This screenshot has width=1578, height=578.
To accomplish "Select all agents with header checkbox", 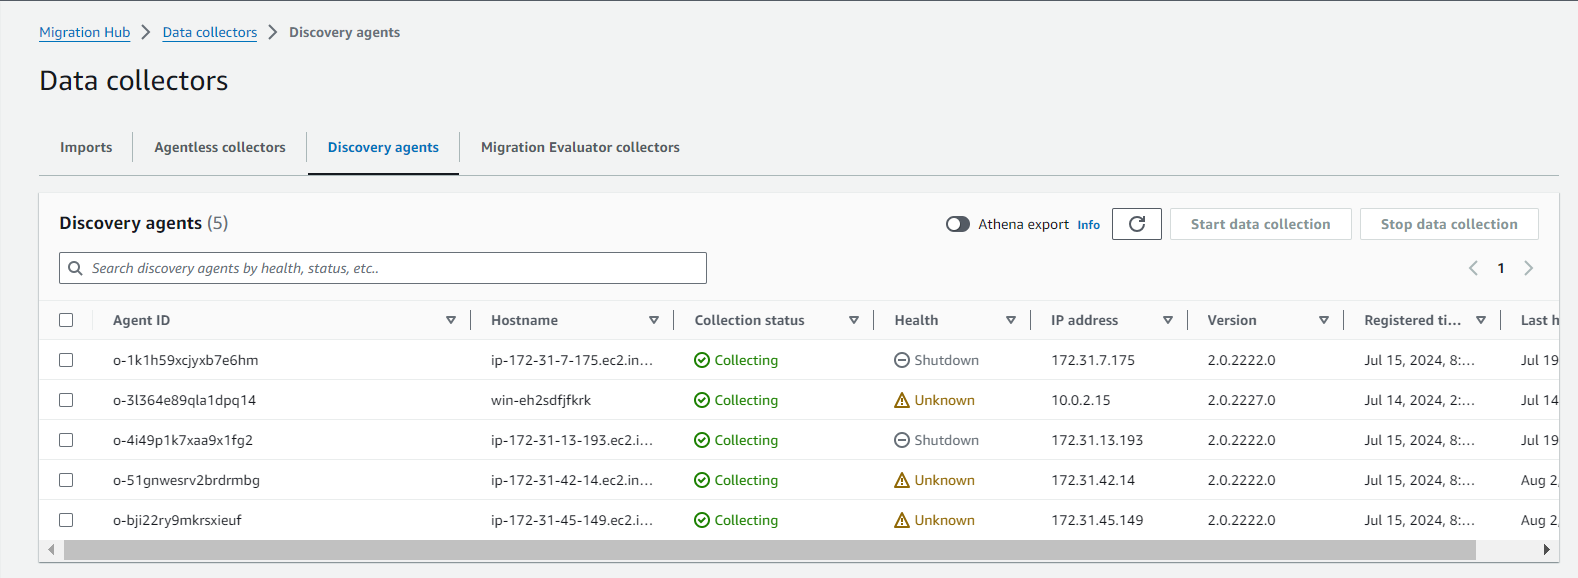I will 66,320.
